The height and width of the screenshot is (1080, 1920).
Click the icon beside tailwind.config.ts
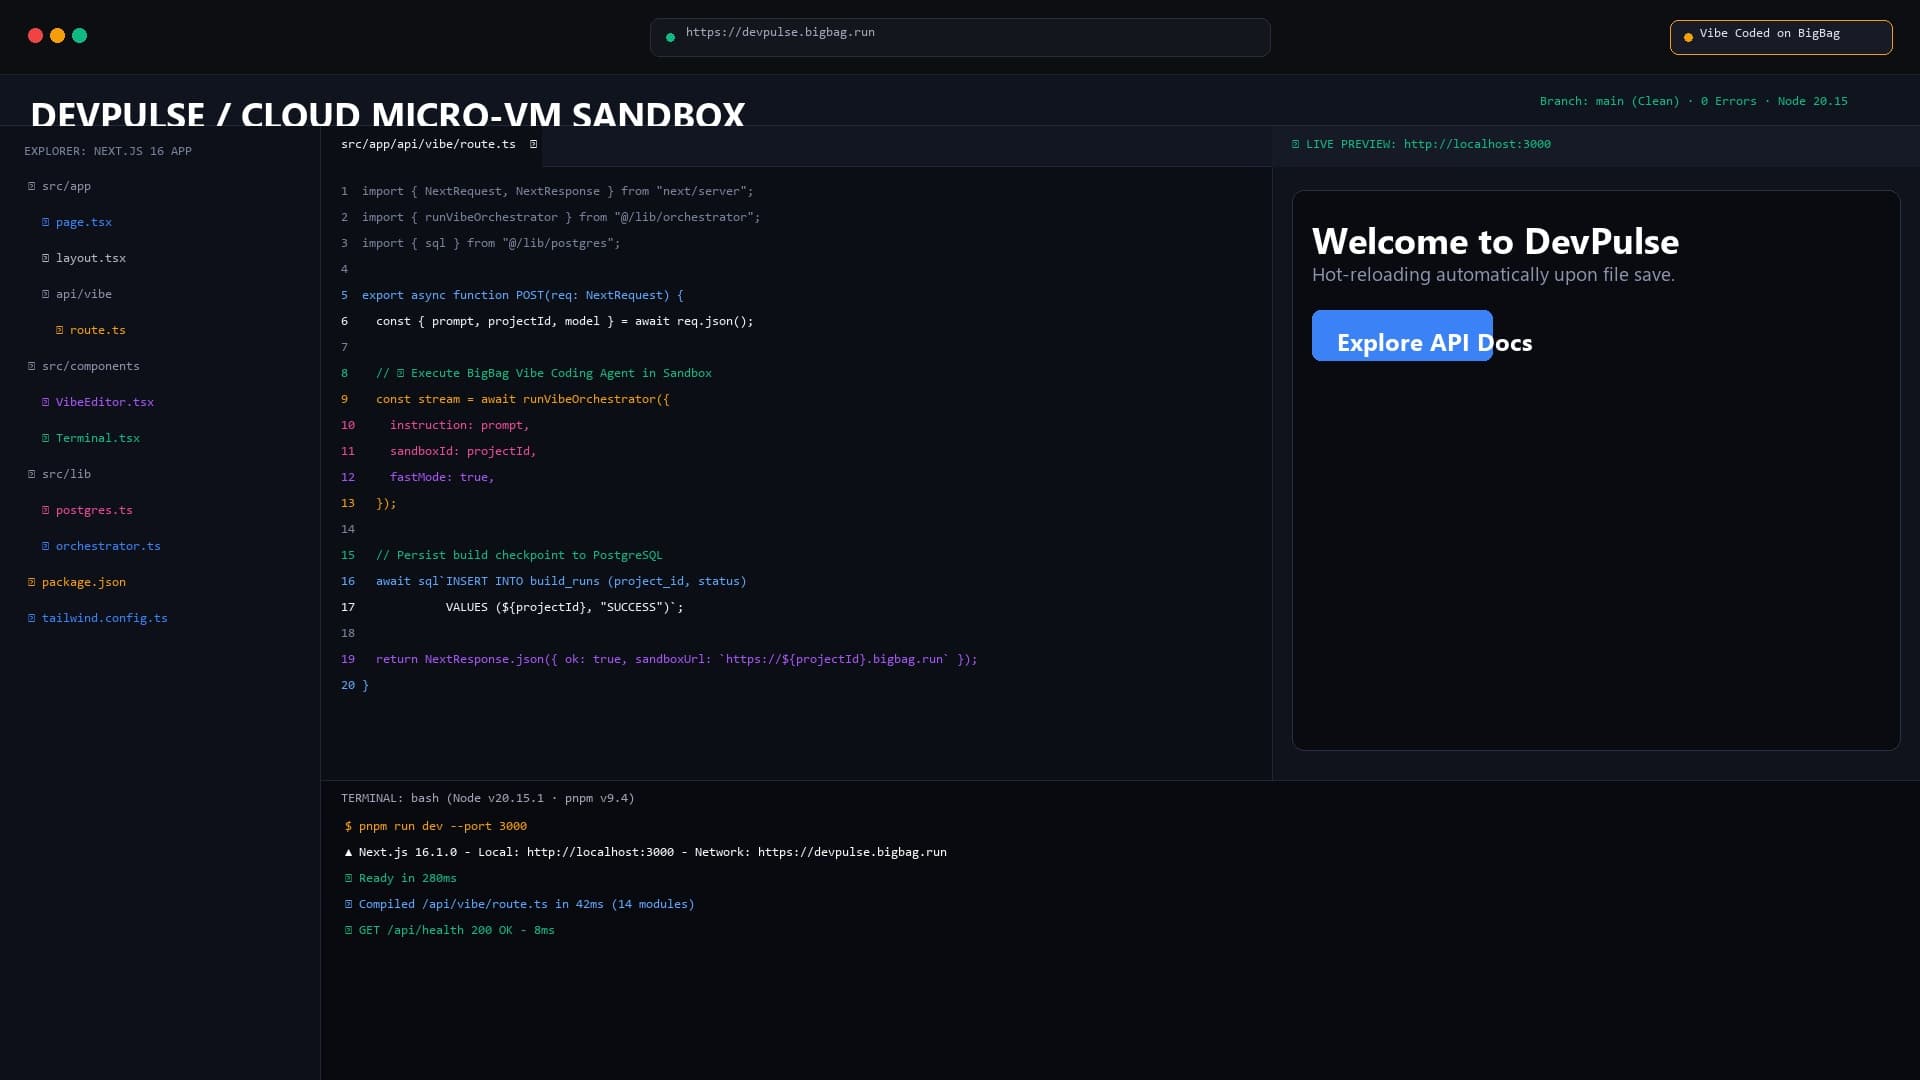click(31, 618)
